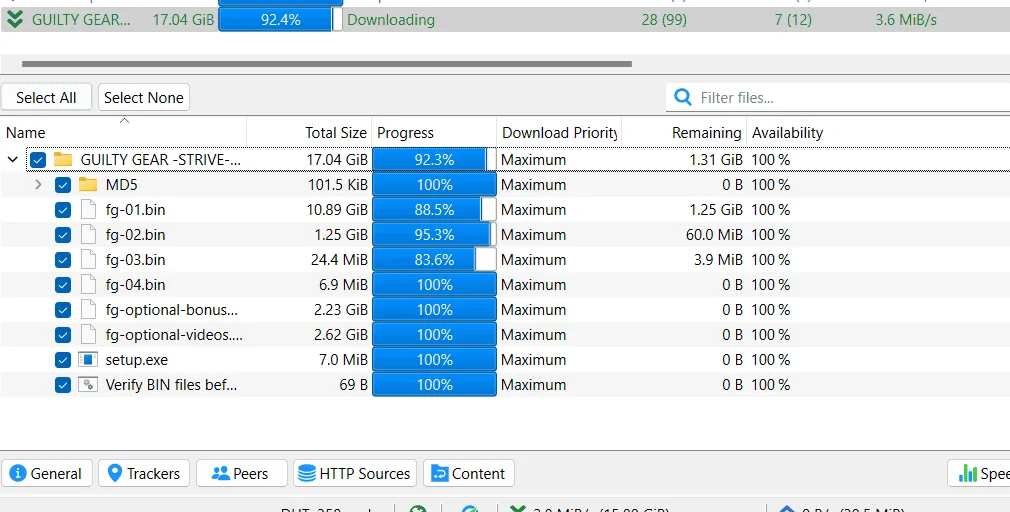The image size is (1010, 512).
Task: Click the 10.89 GiB size of fg-01.bin
Action: (x=337, y=210)
